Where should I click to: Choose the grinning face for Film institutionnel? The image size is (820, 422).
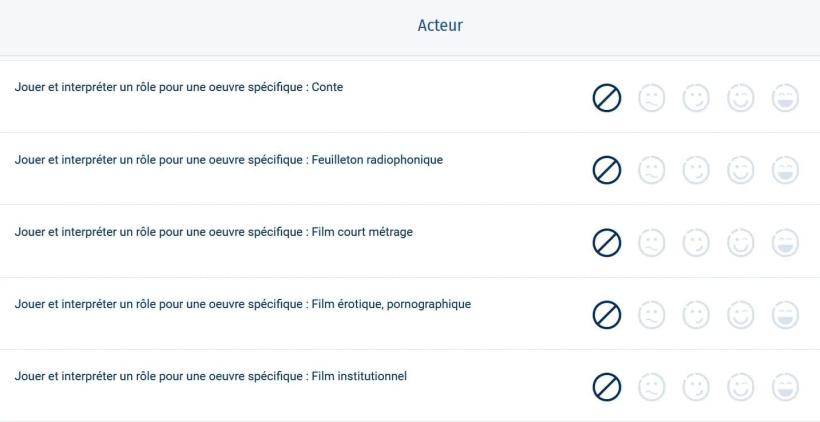coord(786,387)
